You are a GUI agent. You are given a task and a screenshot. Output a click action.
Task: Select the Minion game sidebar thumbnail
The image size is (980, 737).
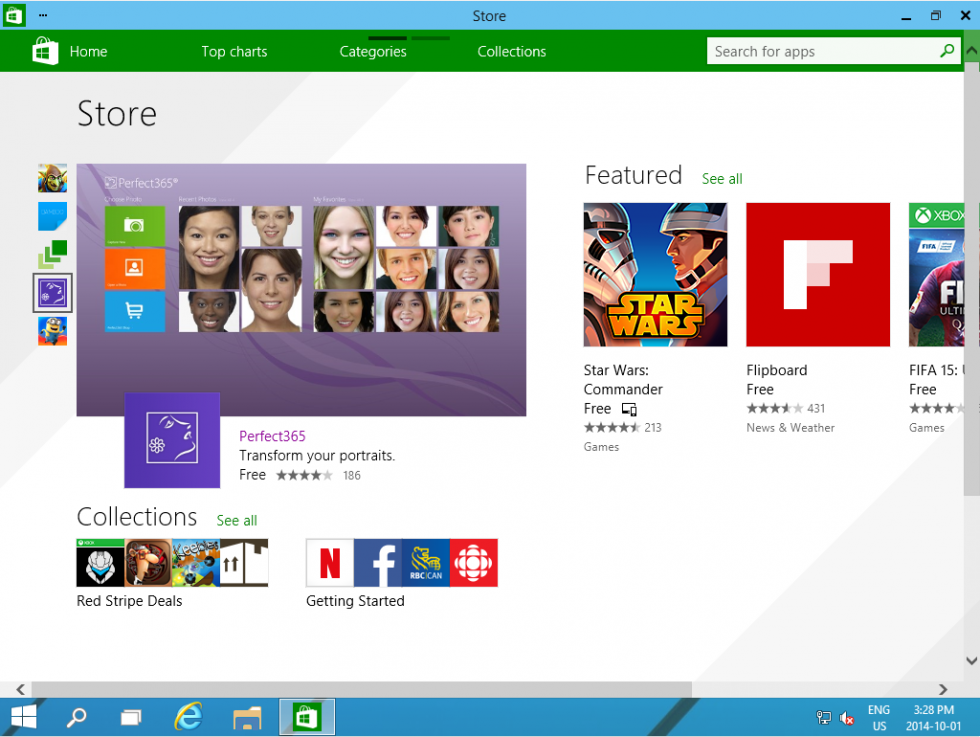point(52,330)
